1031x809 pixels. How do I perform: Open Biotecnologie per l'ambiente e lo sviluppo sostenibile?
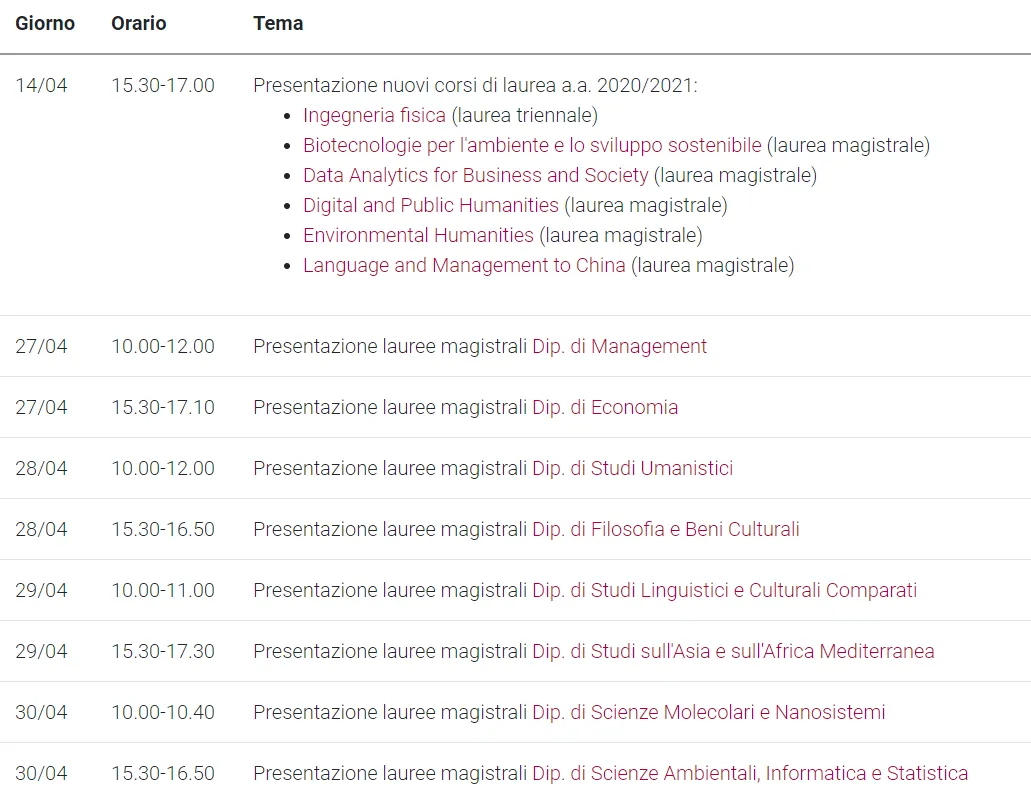532,145
